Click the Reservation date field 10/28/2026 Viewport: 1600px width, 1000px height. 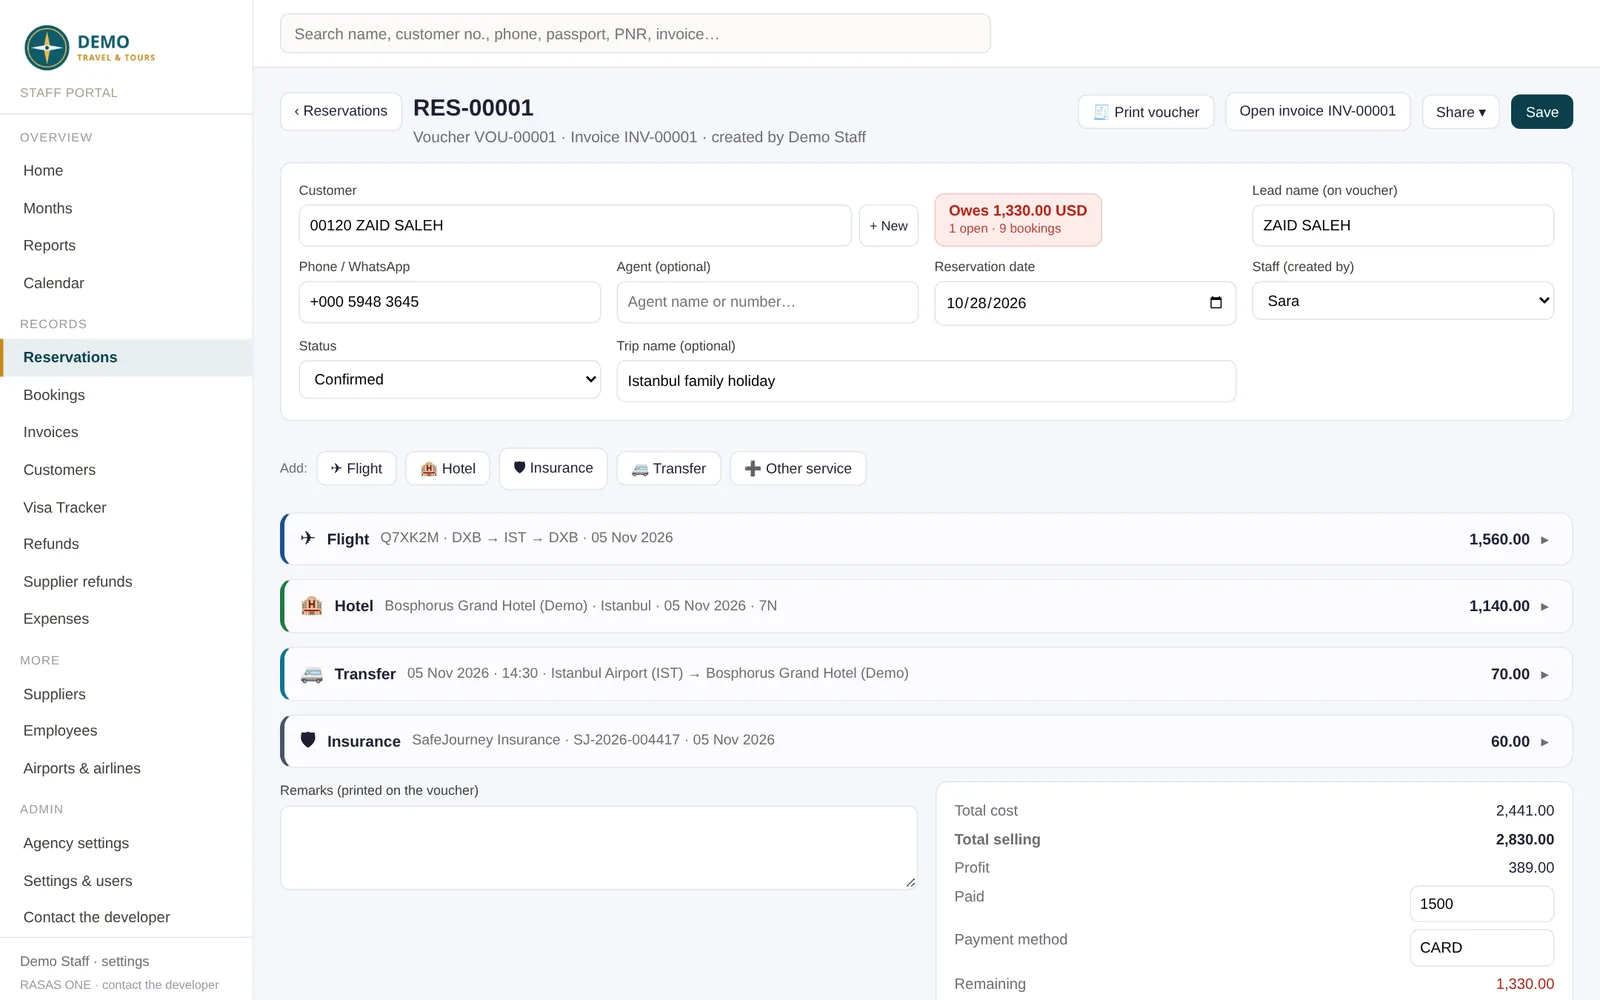(x=1085, y=303)
